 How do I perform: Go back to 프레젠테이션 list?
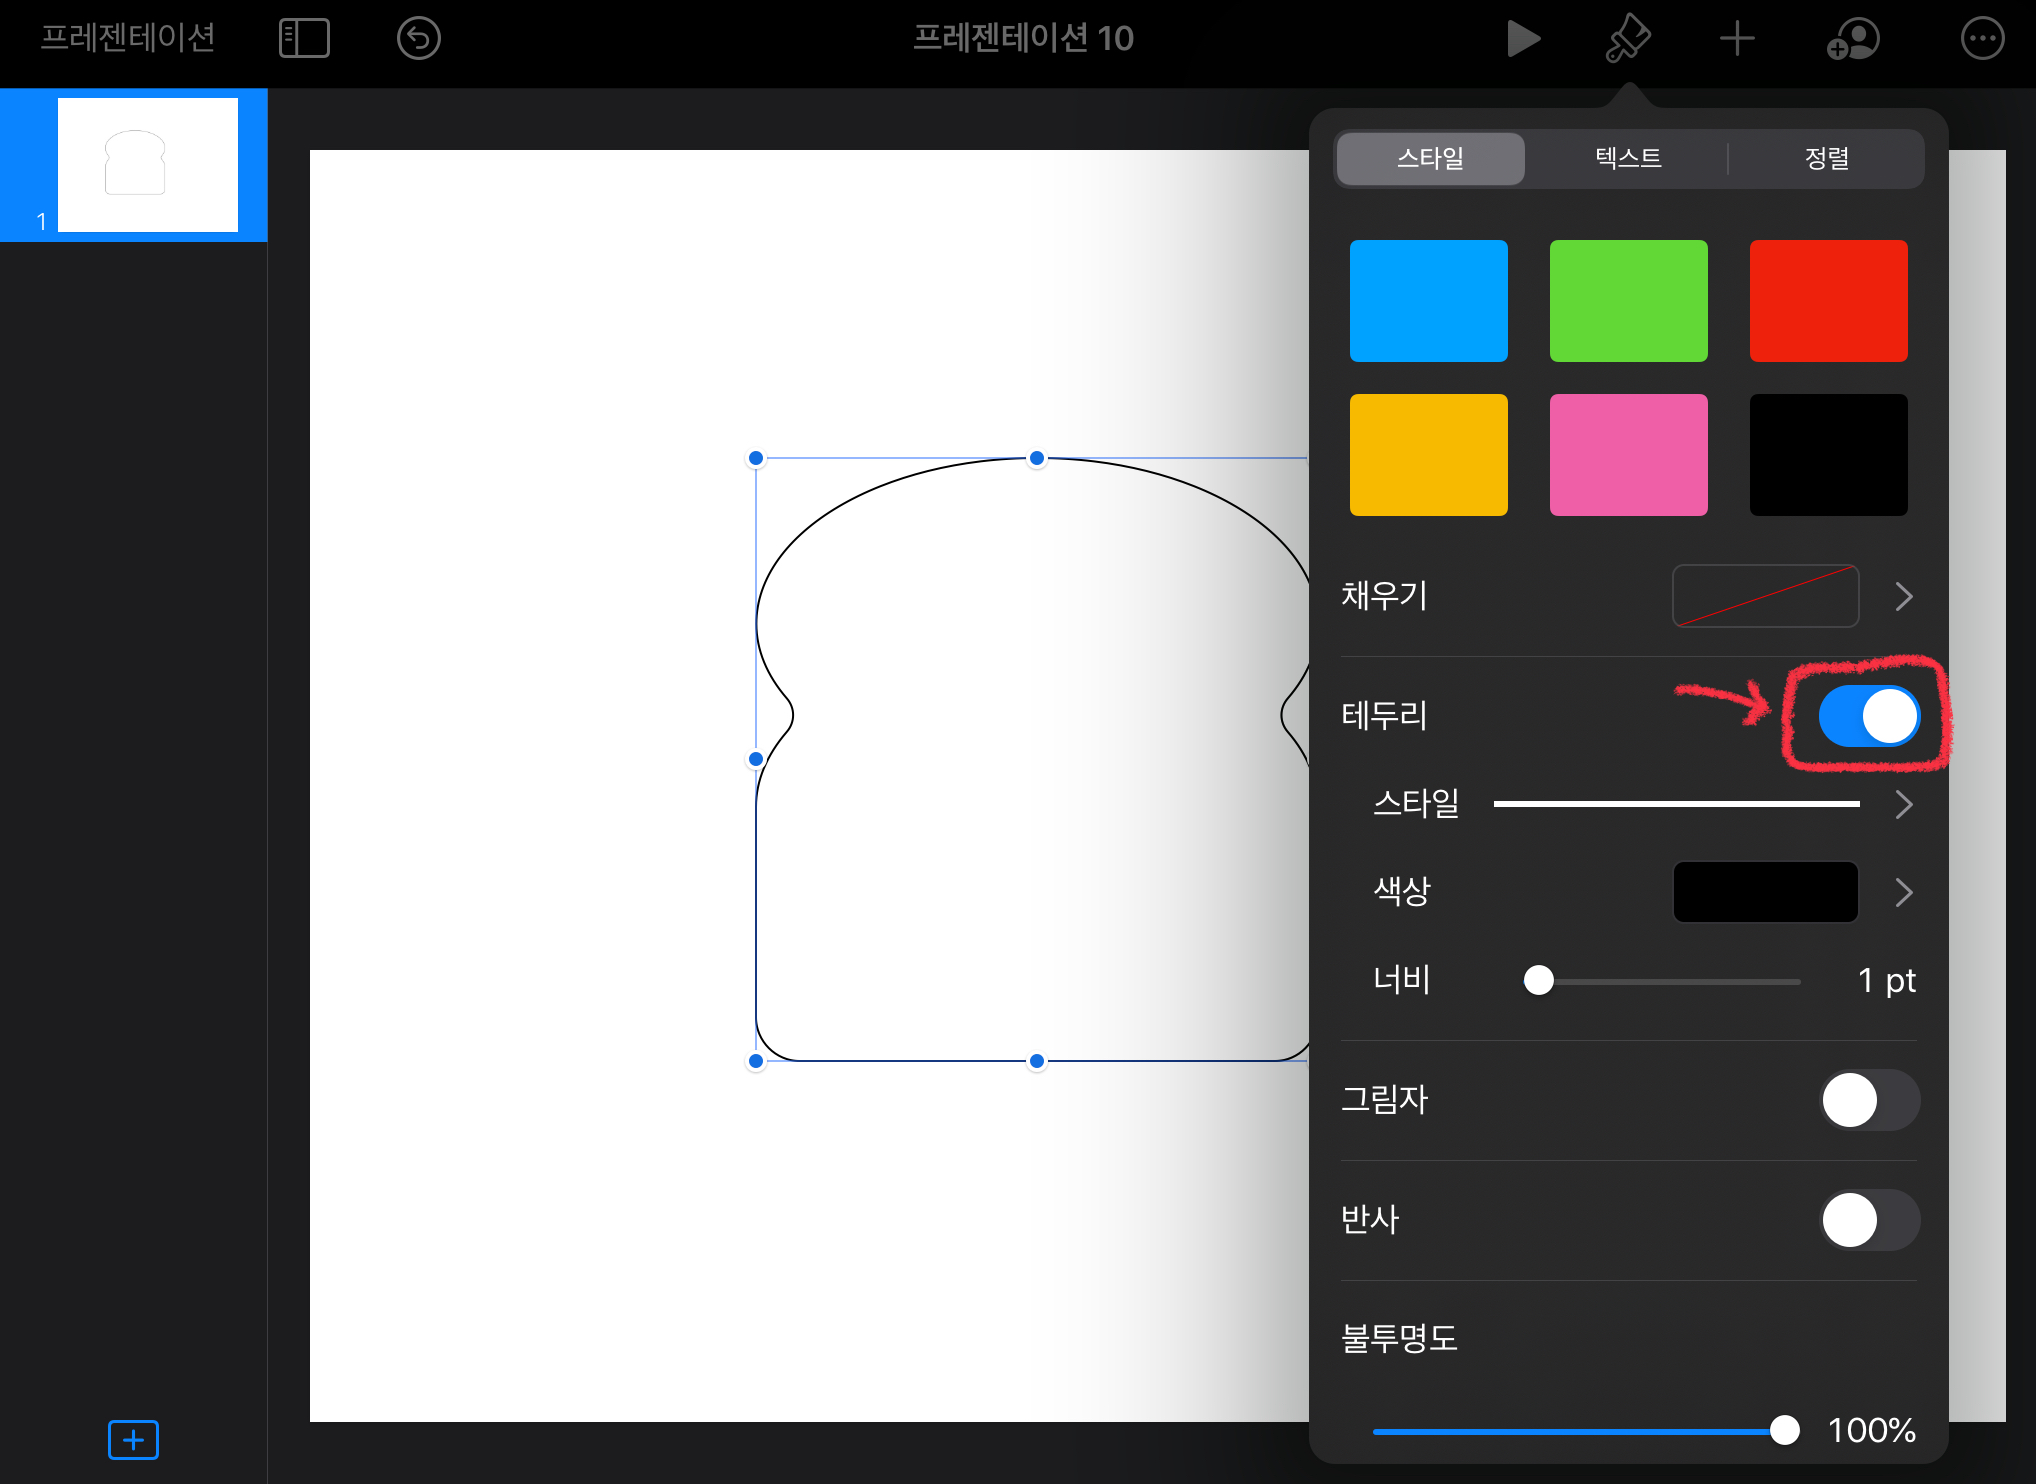(128, 38)
